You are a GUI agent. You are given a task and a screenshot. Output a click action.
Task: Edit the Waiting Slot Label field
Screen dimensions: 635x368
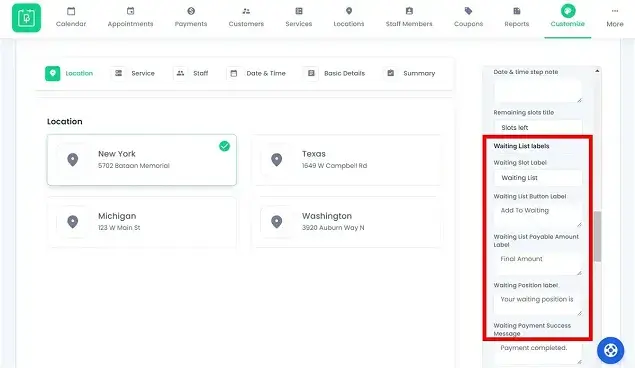(x=538, y=178)
